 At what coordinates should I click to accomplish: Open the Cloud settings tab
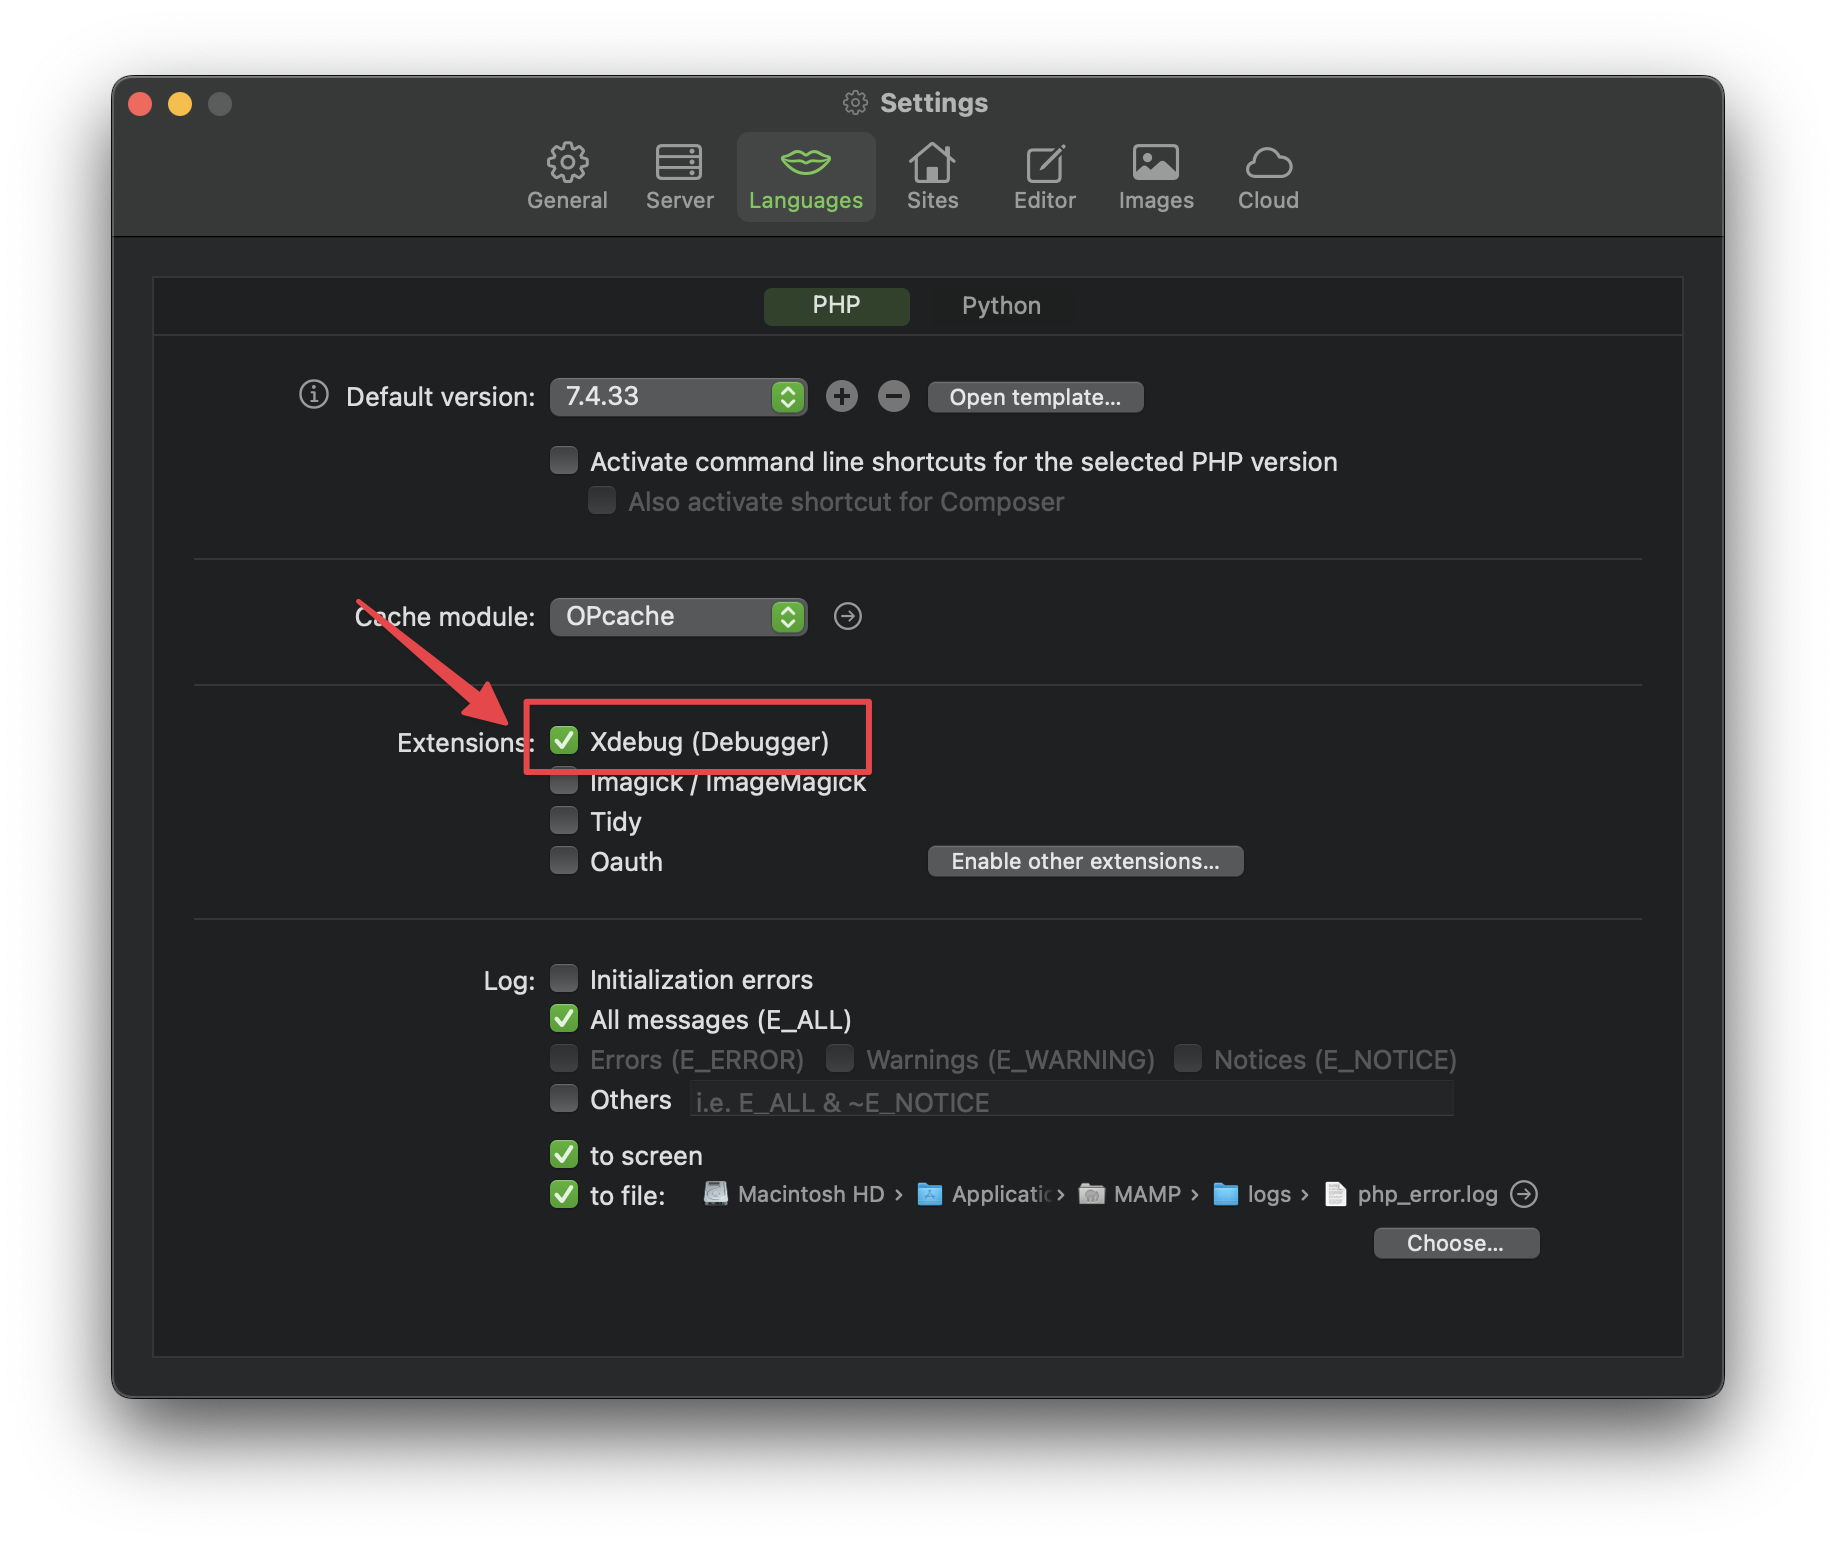point(1268,177)
